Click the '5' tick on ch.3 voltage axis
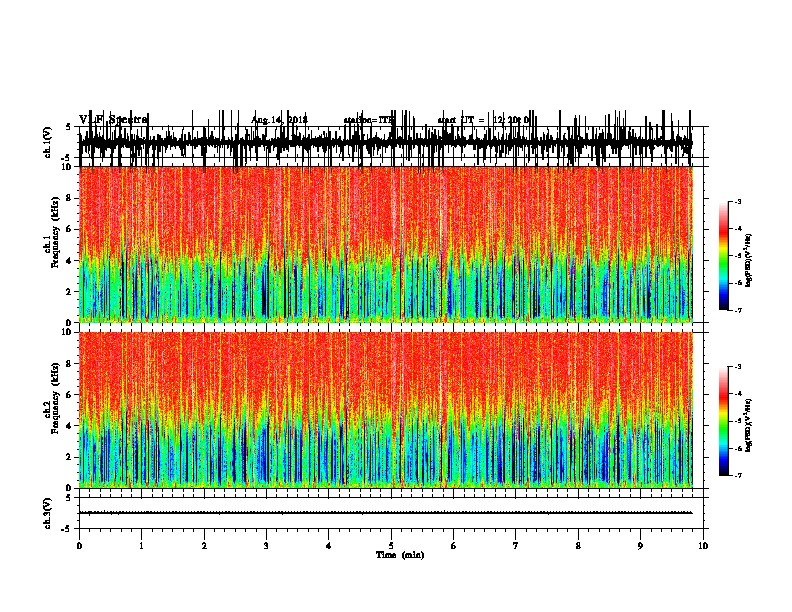 pos(70,498)
